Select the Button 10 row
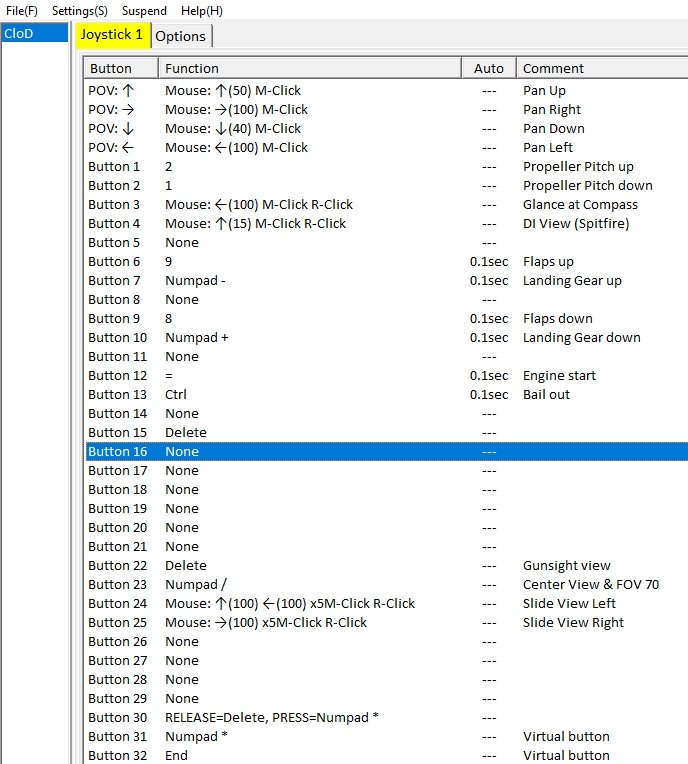 pyautogui.click(x=387, y=338)
